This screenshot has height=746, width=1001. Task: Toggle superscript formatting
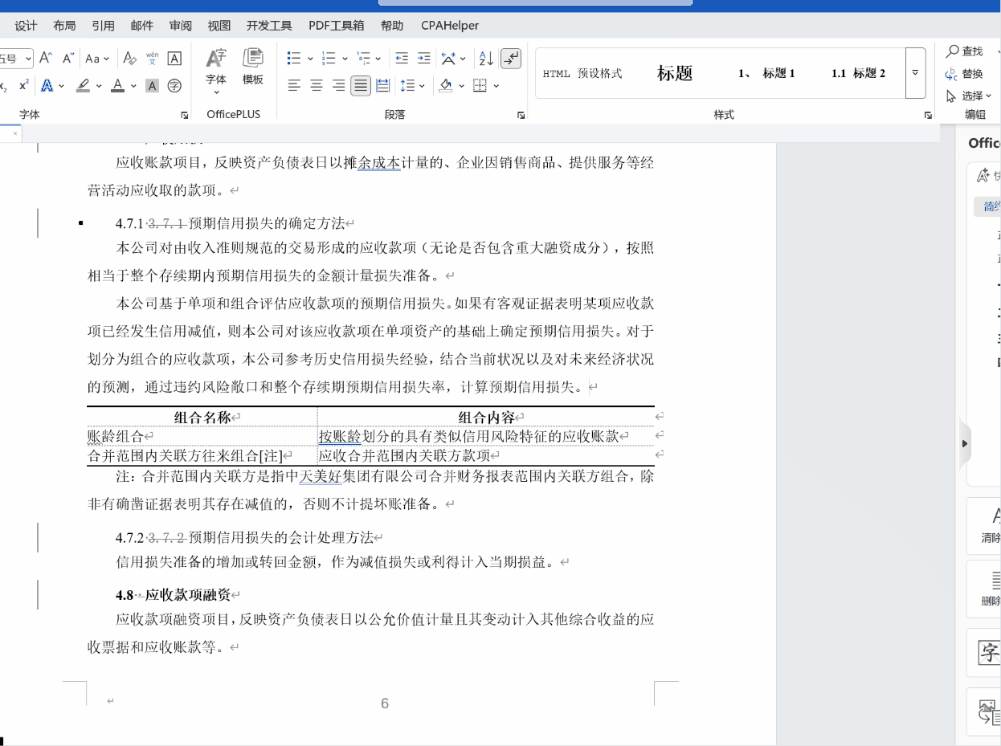point(24,85)
